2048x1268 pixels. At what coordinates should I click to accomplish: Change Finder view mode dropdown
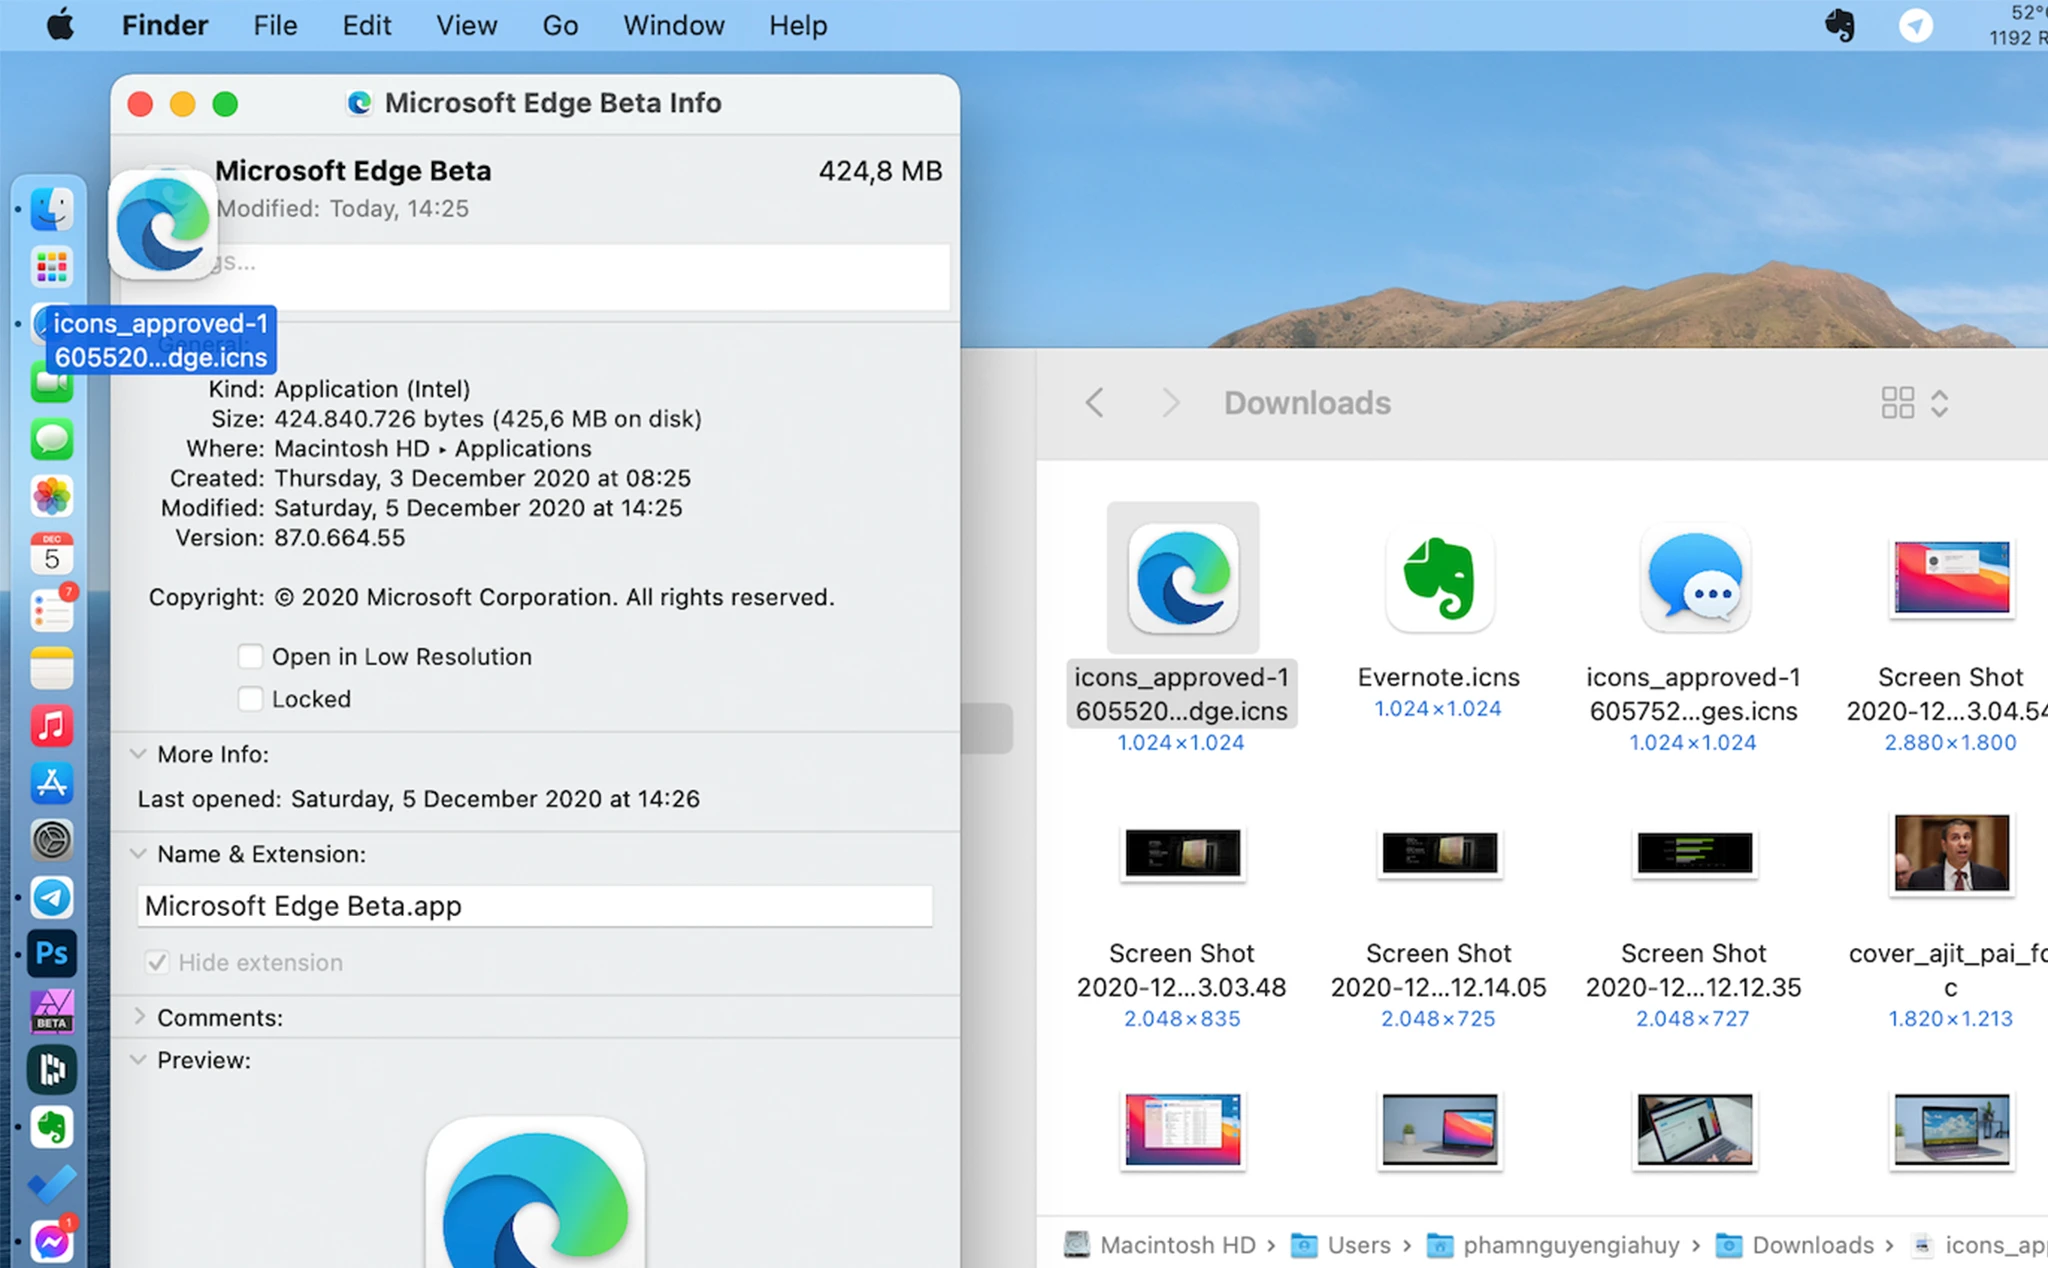tap(1914, 403)
